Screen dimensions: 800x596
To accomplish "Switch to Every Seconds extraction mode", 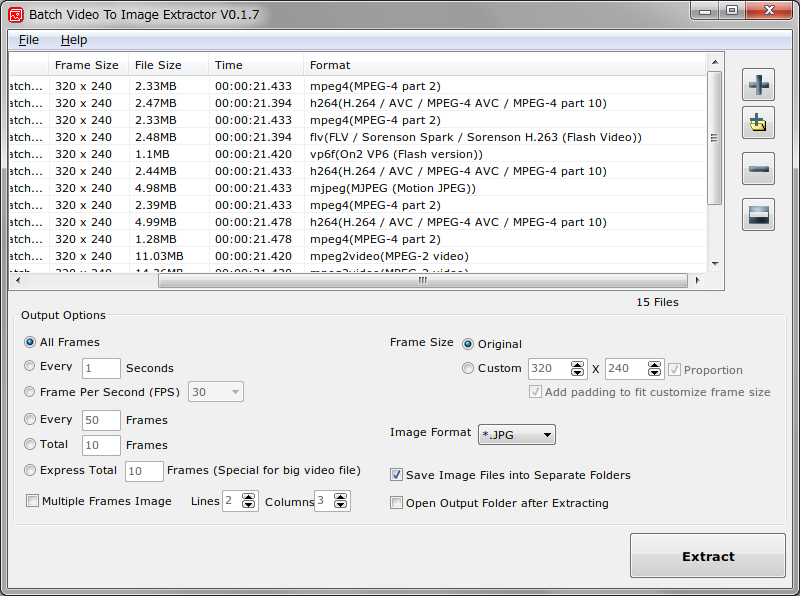I will coord(30,367).
